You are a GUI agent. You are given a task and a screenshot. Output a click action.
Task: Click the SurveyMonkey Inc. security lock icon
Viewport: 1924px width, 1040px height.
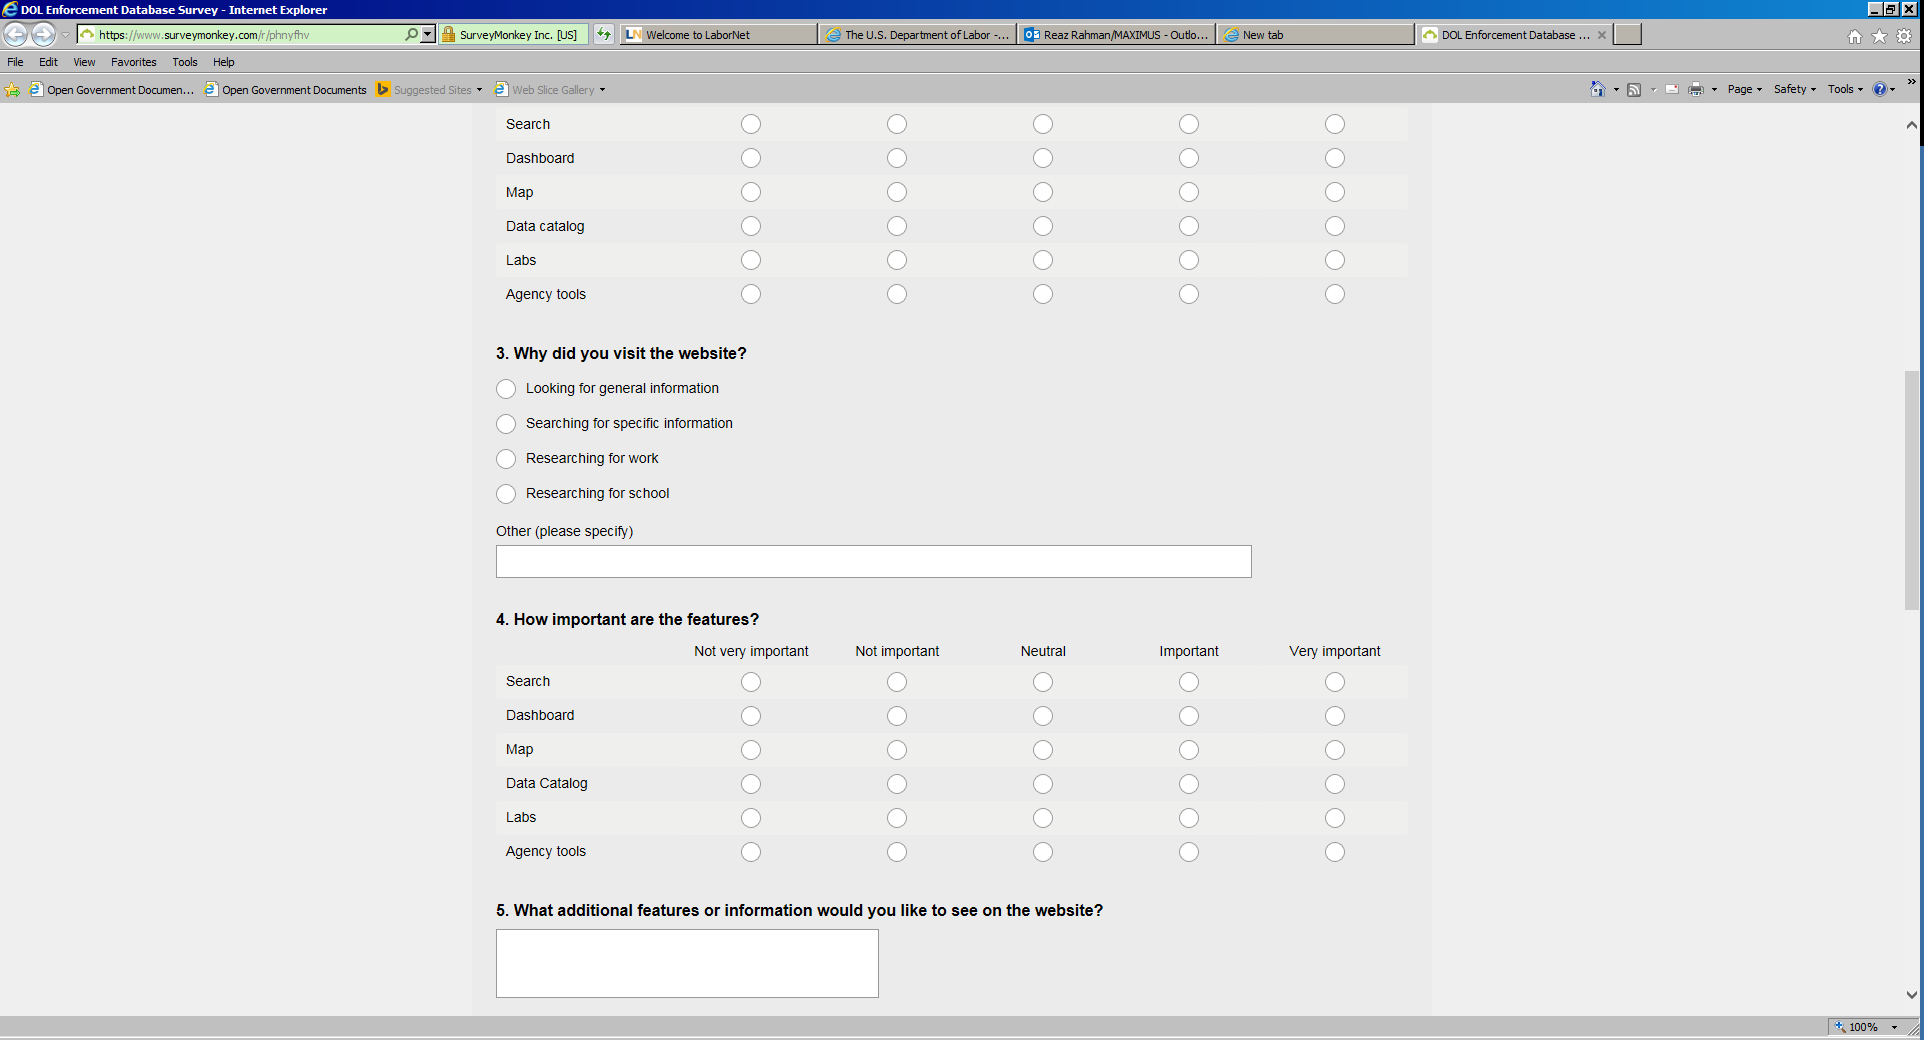tap(449, 34)
